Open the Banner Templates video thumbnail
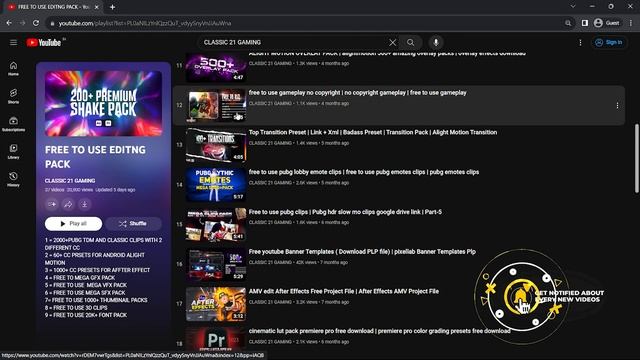This screenshot has height=360, width=640. pyautogui.click(x=216, y=264)
